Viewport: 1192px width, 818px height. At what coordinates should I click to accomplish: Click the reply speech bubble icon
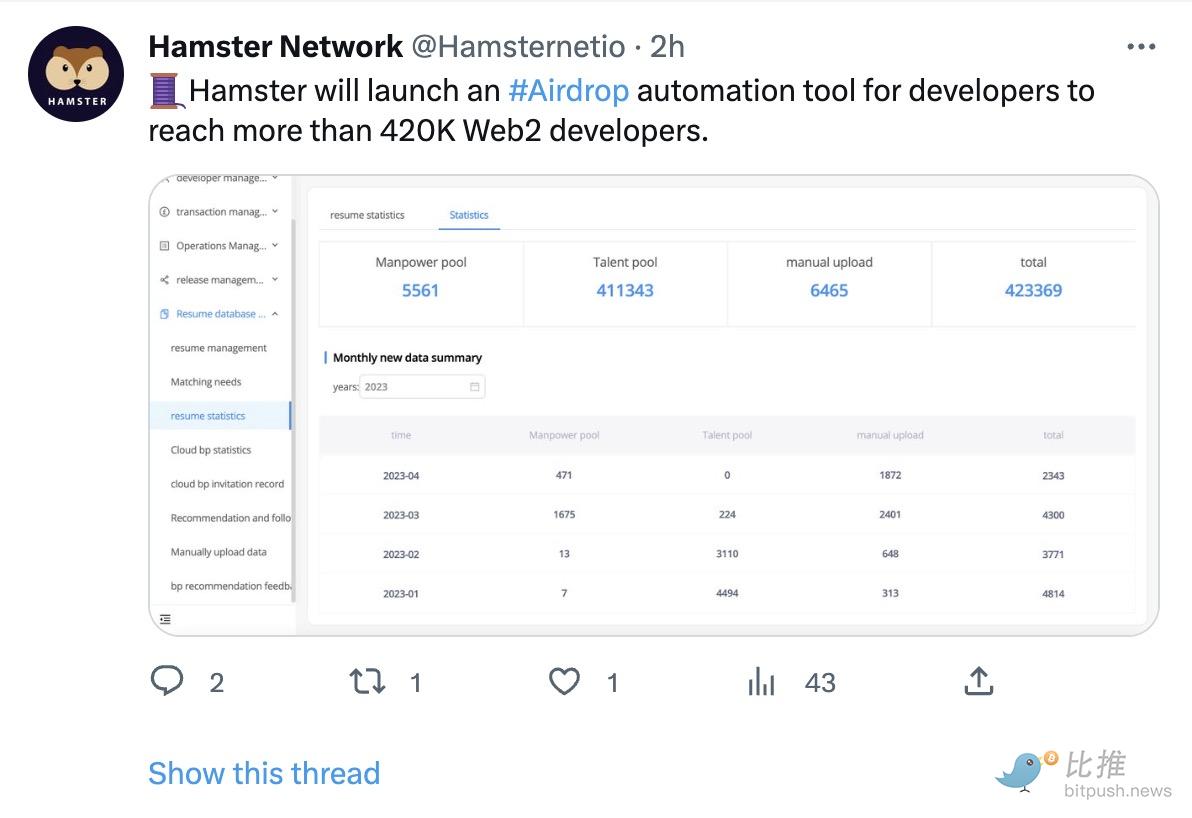[x=167, y=682]
